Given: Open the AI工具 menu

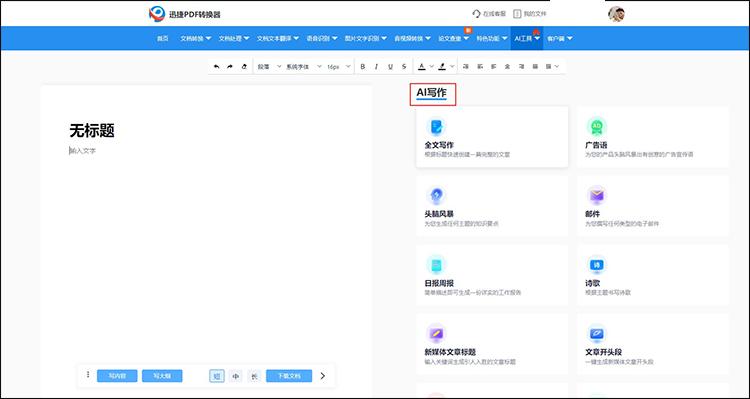Looking at the screenshot, I should pyautogui.click(x=527, y=38).
